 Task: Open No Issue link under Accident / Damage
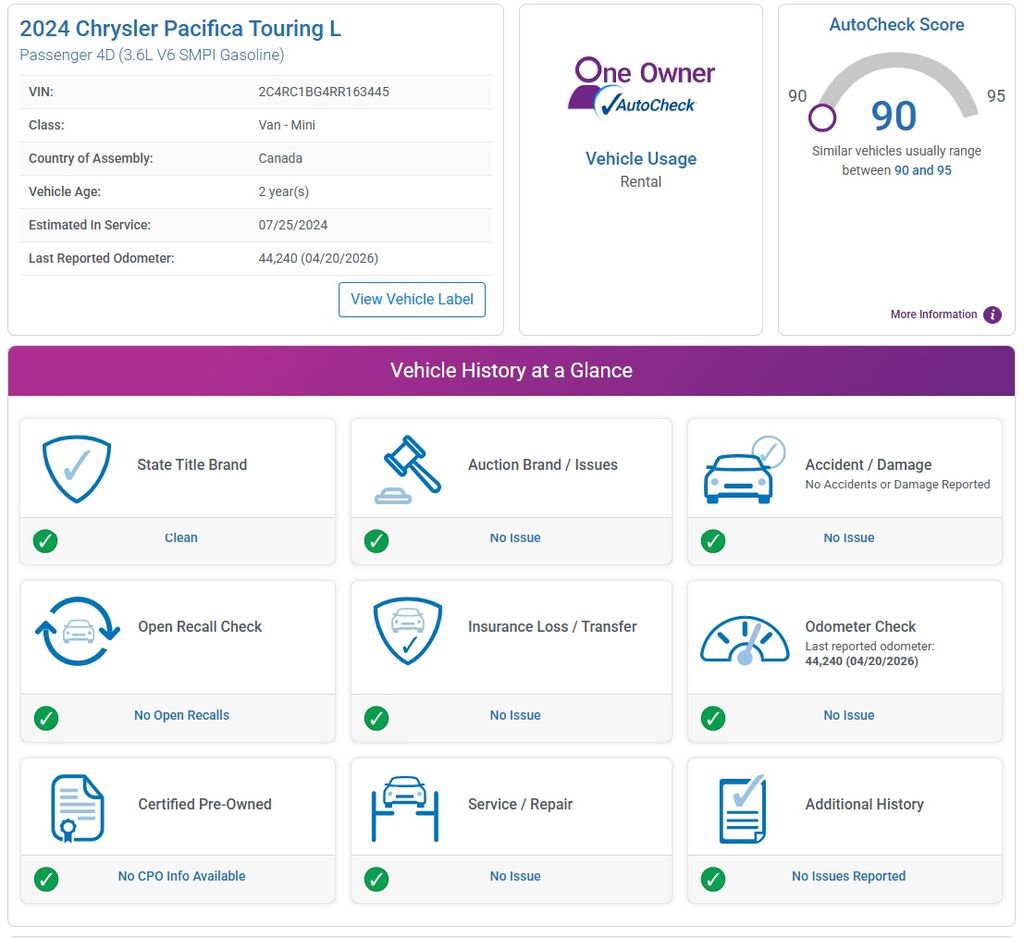pyautogui.click(x=848, y=538)
